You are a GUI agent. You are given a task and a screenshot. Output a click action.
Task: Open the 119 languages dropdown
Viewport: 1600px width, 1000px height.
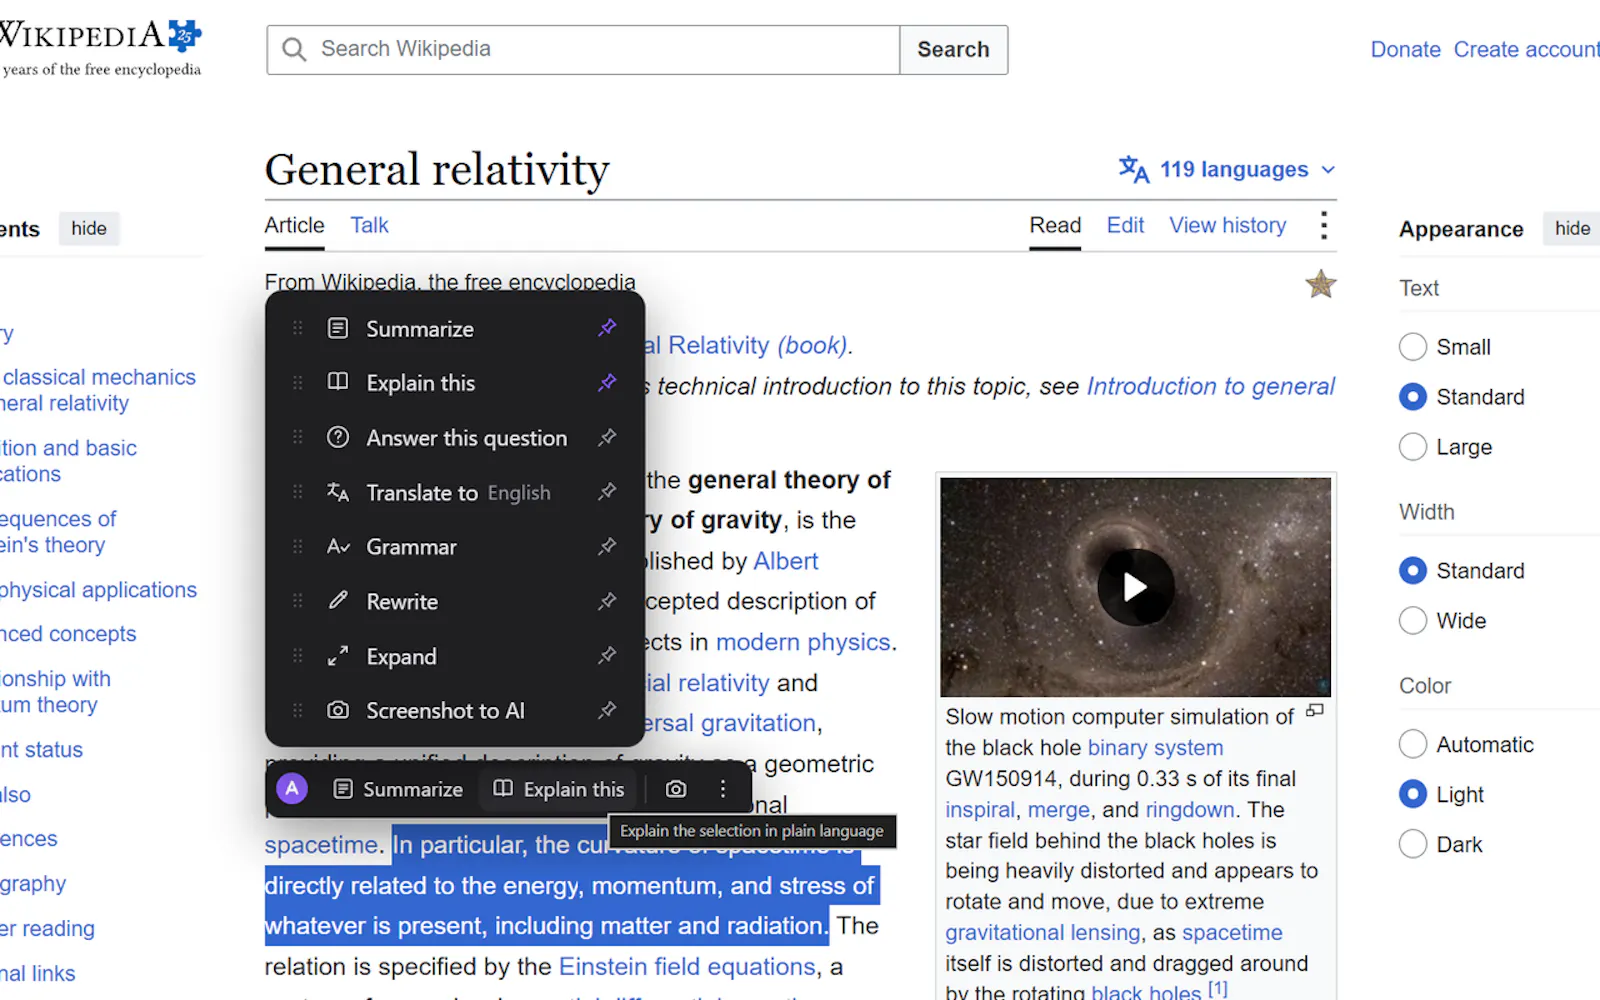tap(1227, 169)
